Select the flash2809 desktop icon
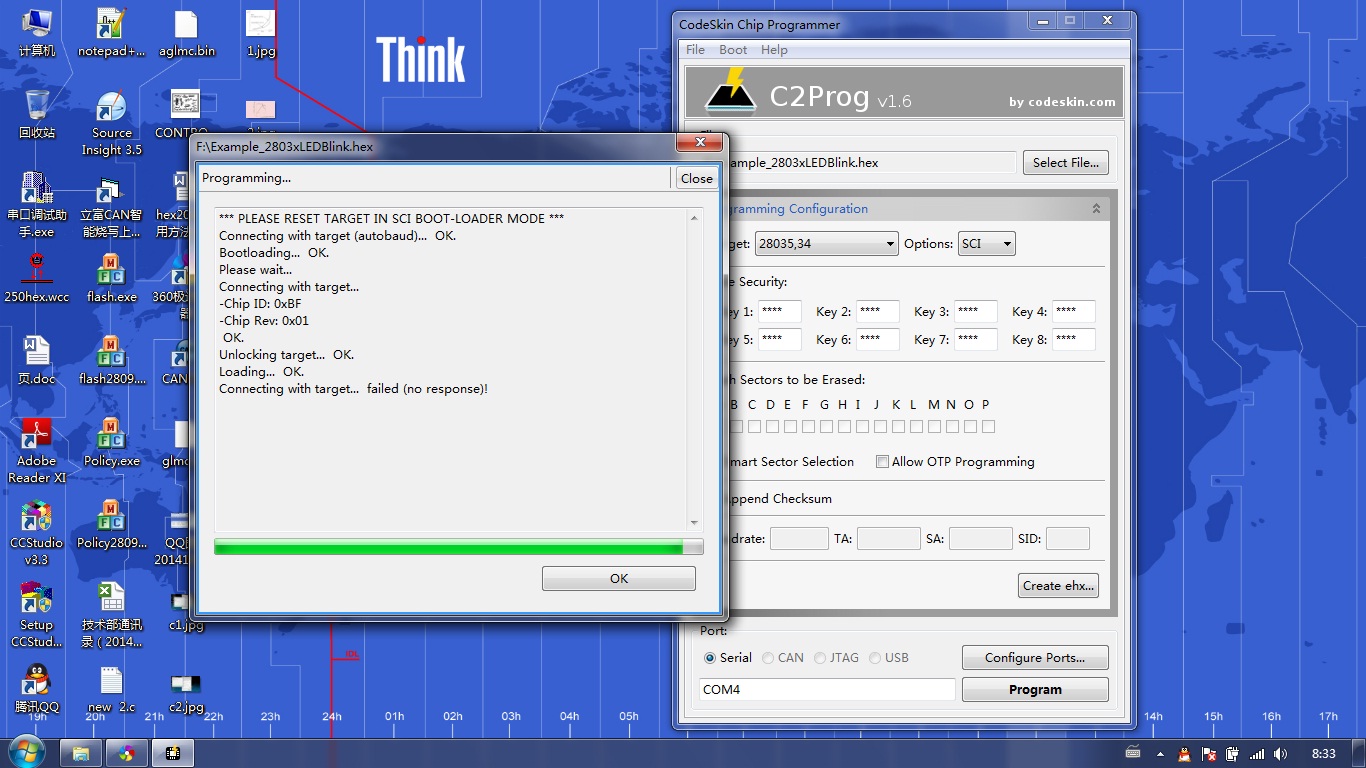Image resolution: width=1366 pixels, height=768 pixels. 111,360
